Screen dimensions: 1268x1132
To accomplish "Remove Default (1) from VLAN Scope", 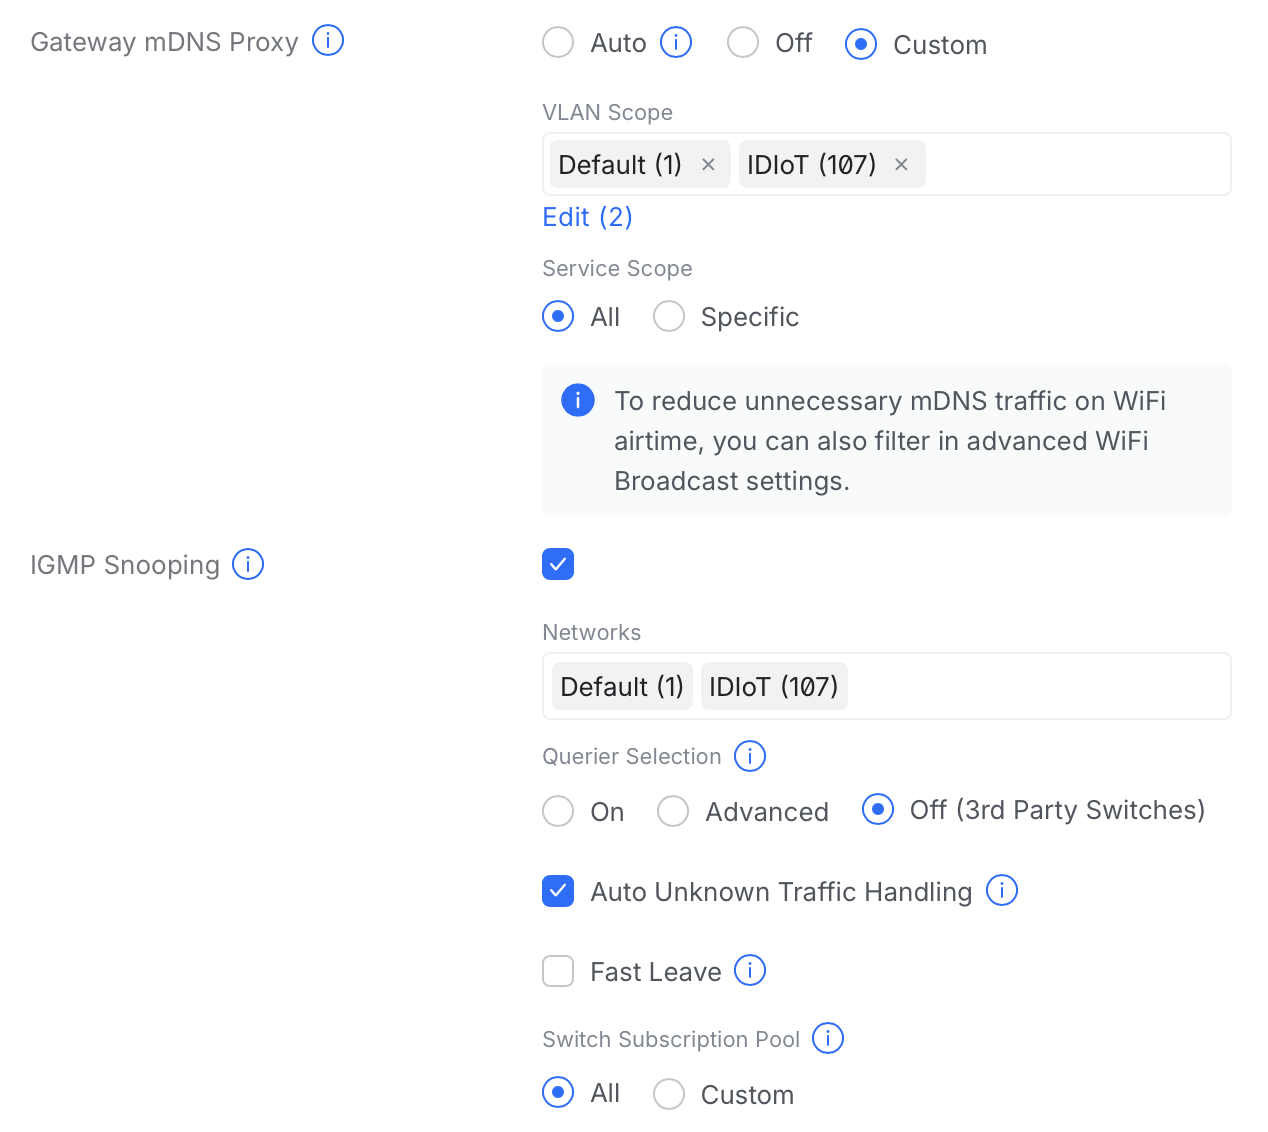I will [x=708, y=165].
